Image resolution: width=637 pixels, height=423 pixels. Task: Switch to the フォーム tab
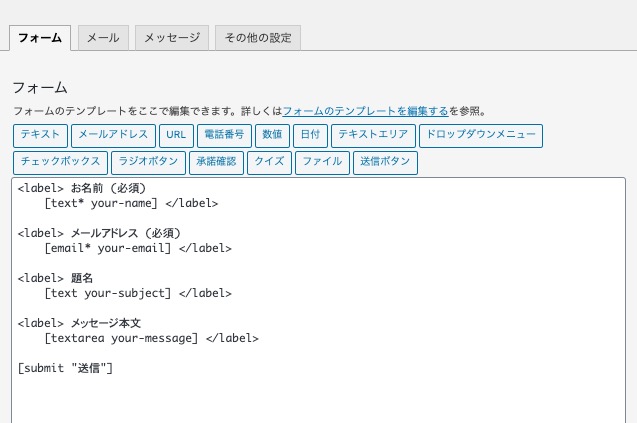click(40, 38)
